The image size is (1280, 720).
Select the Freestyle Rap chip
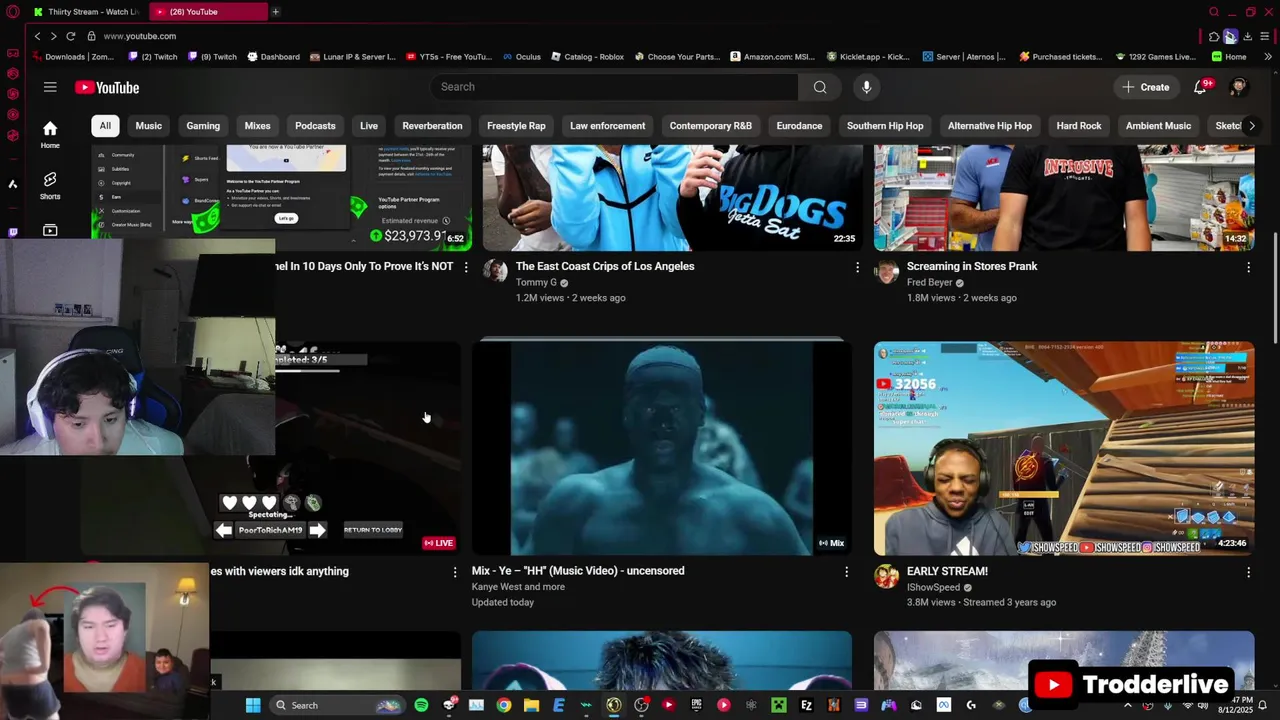516,126
